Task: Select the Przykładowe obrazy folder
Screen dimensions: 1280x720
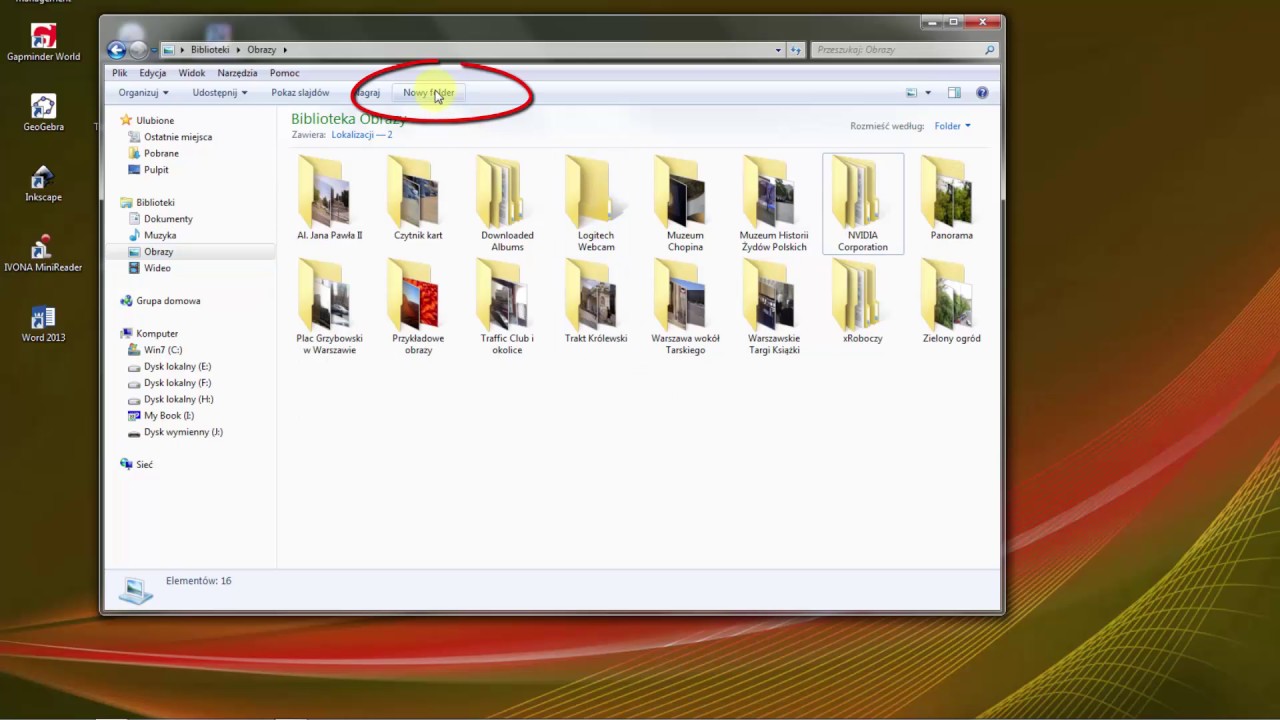Action: [418, 307]
